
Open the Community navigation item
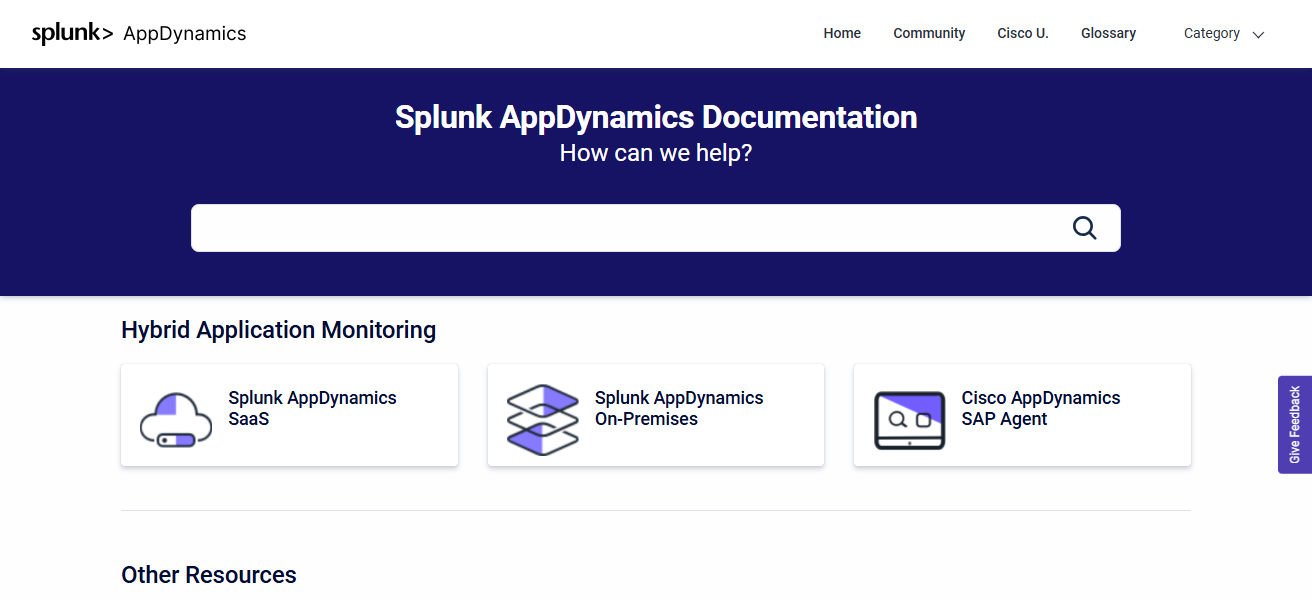pos(929,33)
